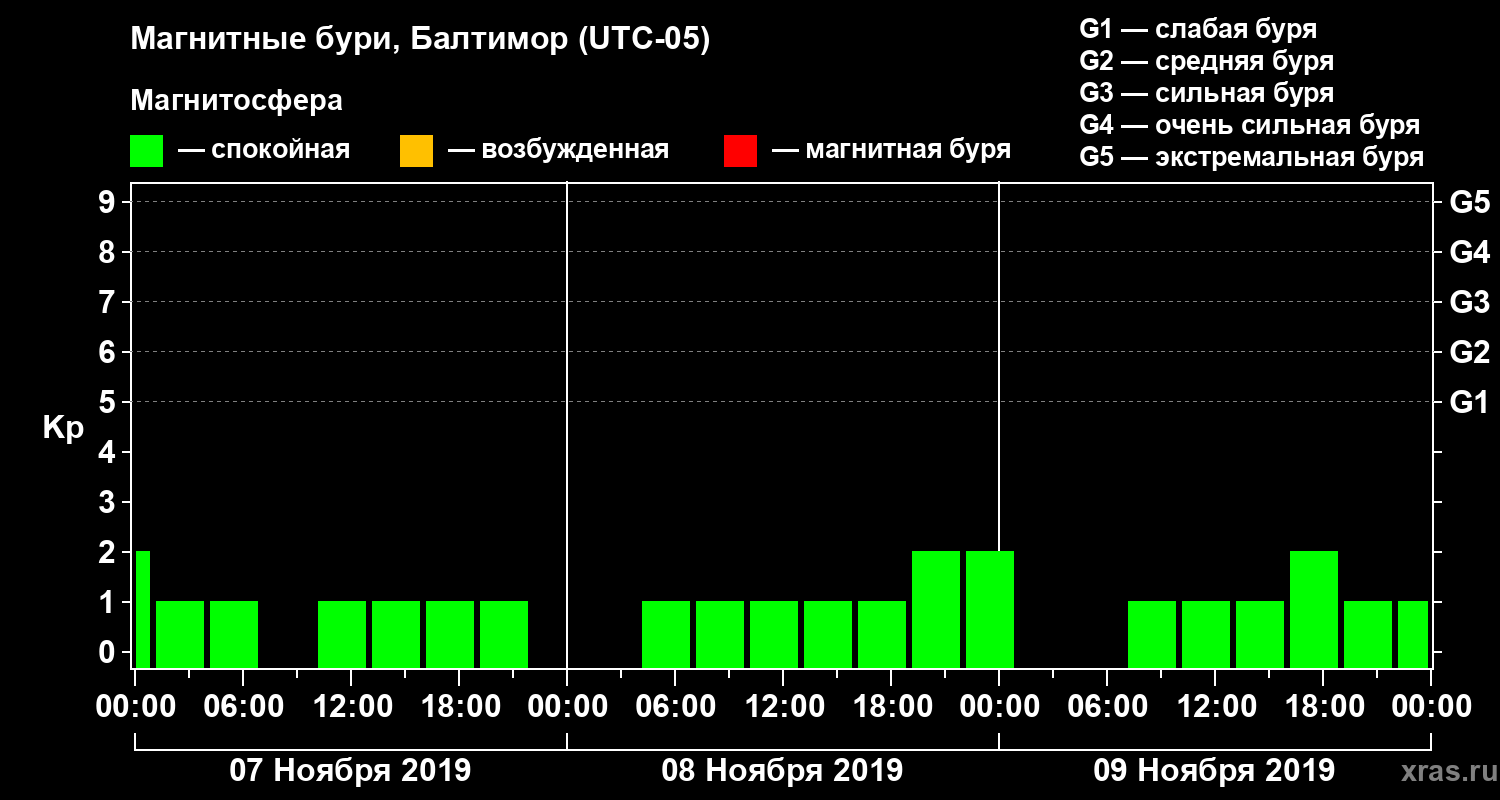Click the '12:00' time label under 07 Ноября
1500x800 pixels.
point(351,707)
